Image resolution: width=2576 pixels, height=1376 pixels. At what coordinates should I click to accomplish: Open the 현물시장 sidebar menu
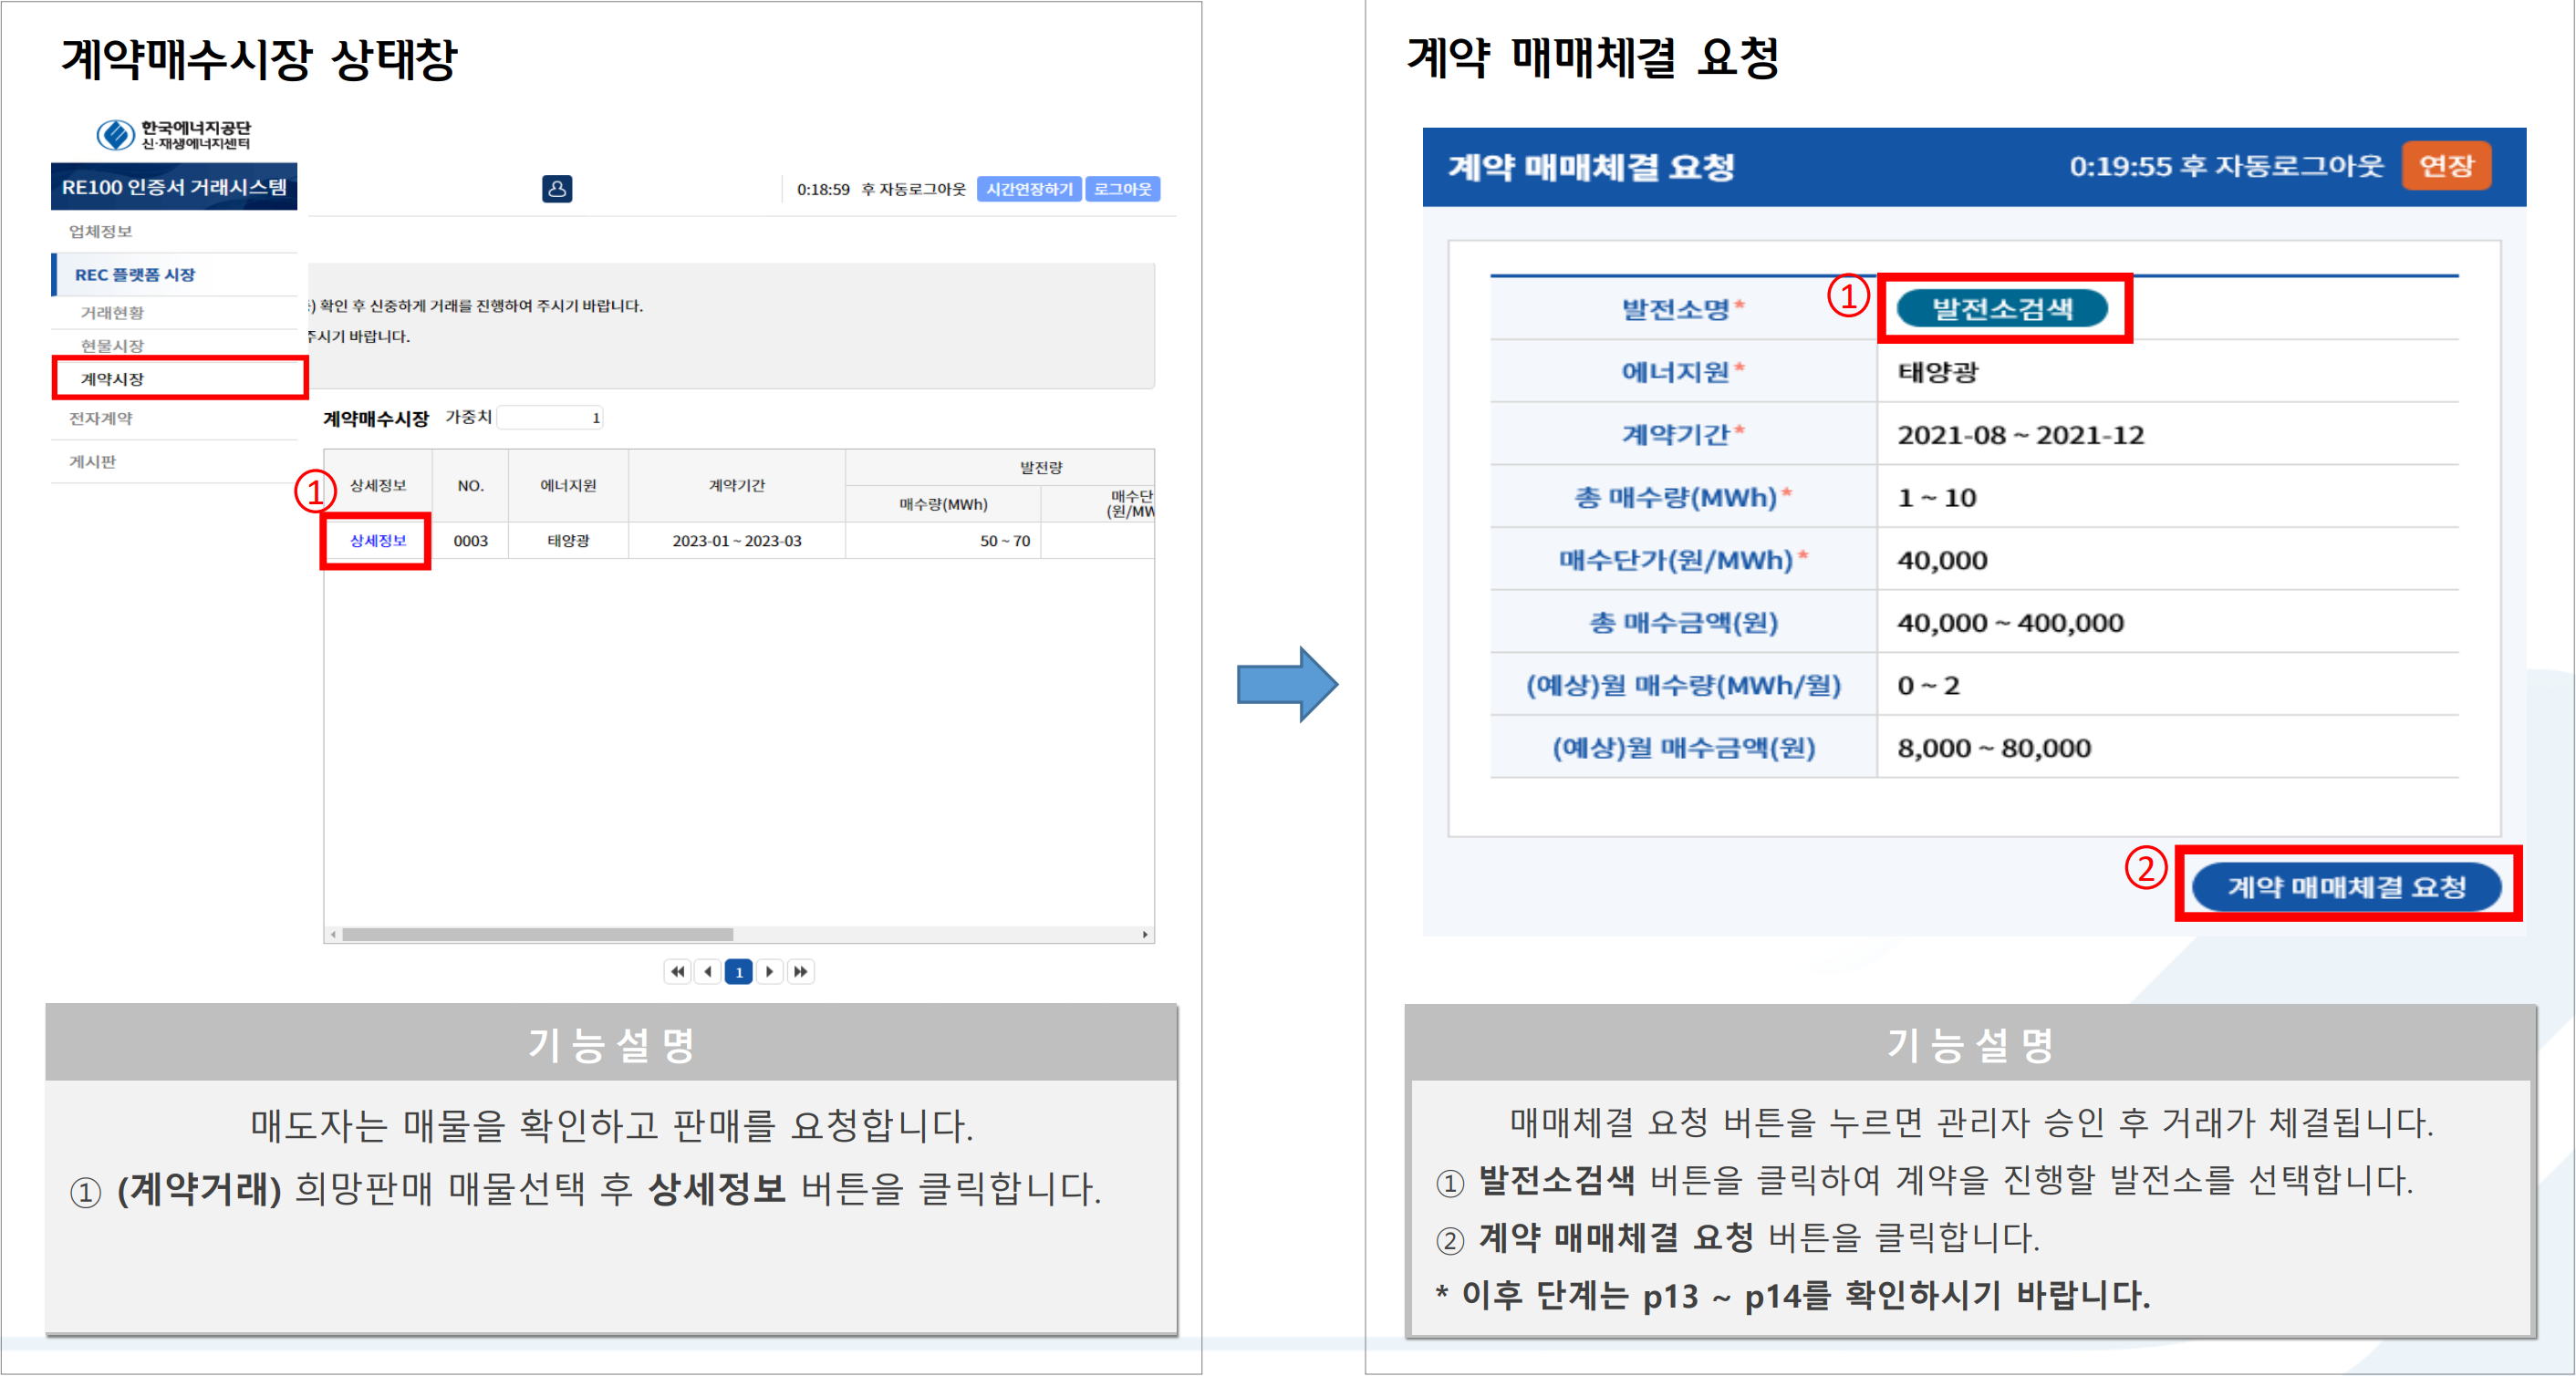click(113, 345)
